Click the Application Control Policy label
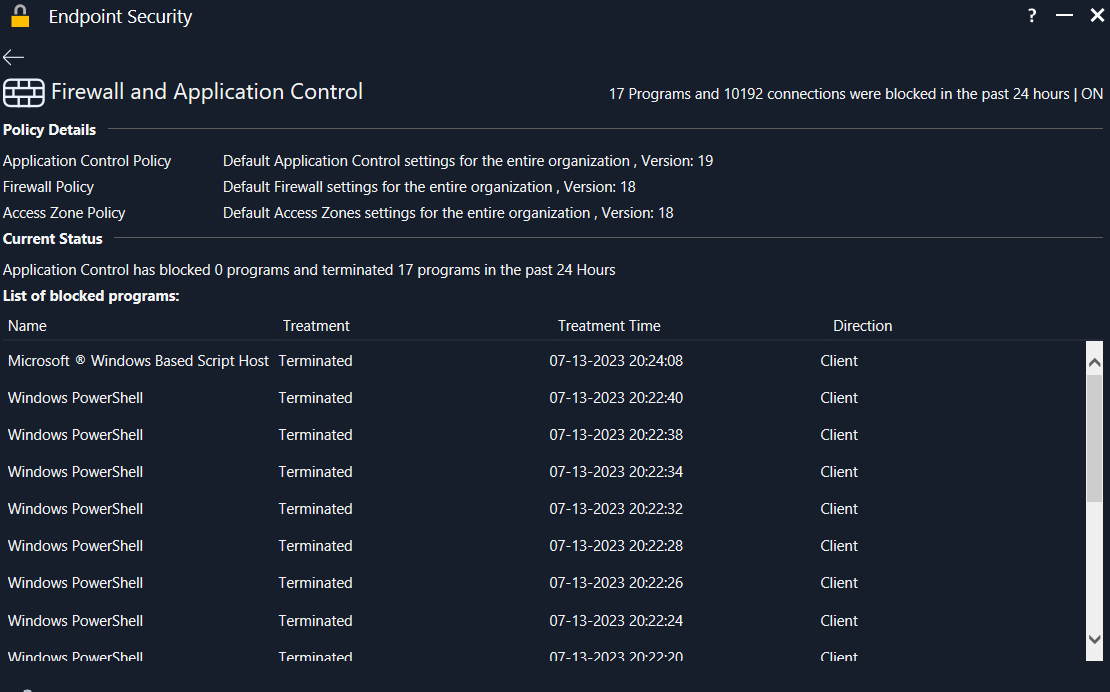 tap(87, 161)
